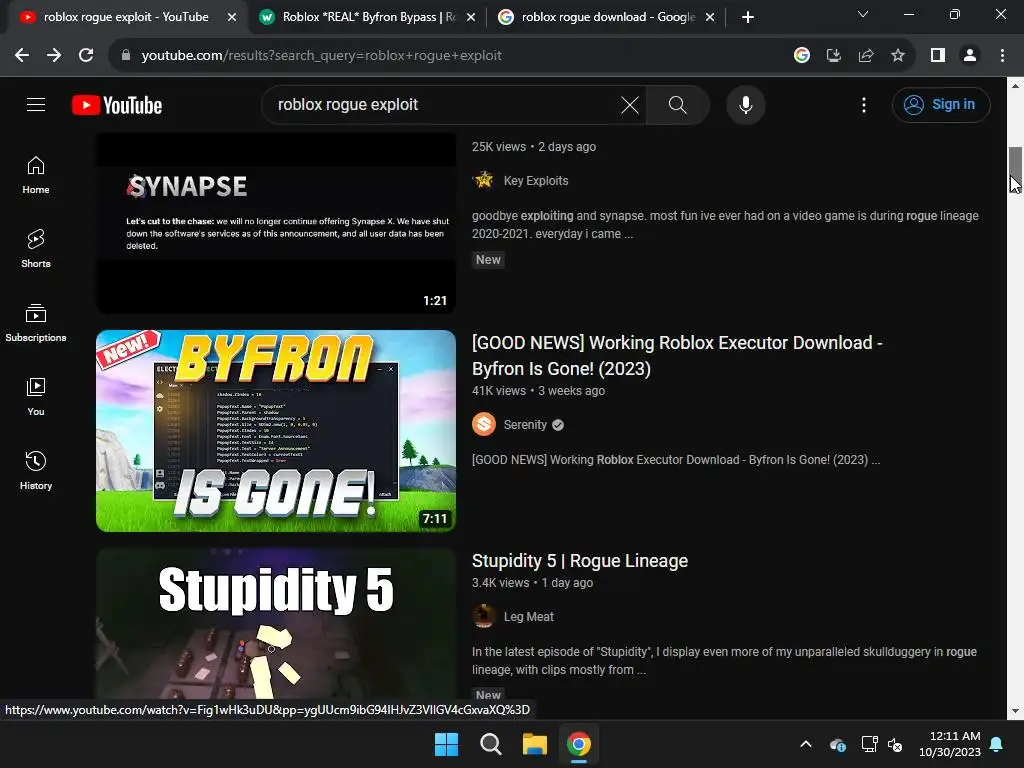
Task: Open You section in sidebar
Action: coord(36,397)
